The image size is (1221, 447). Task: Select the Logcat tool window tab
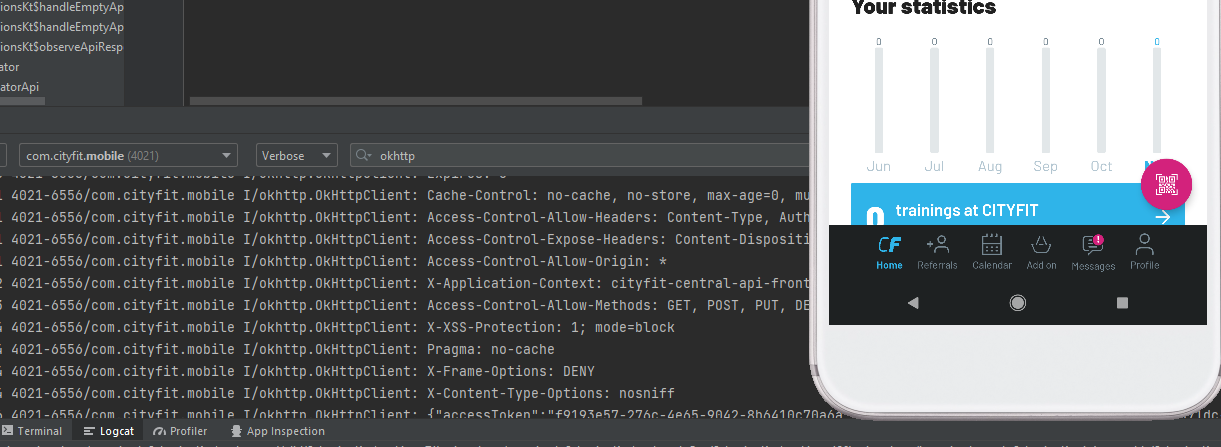[x=109, y=431]
